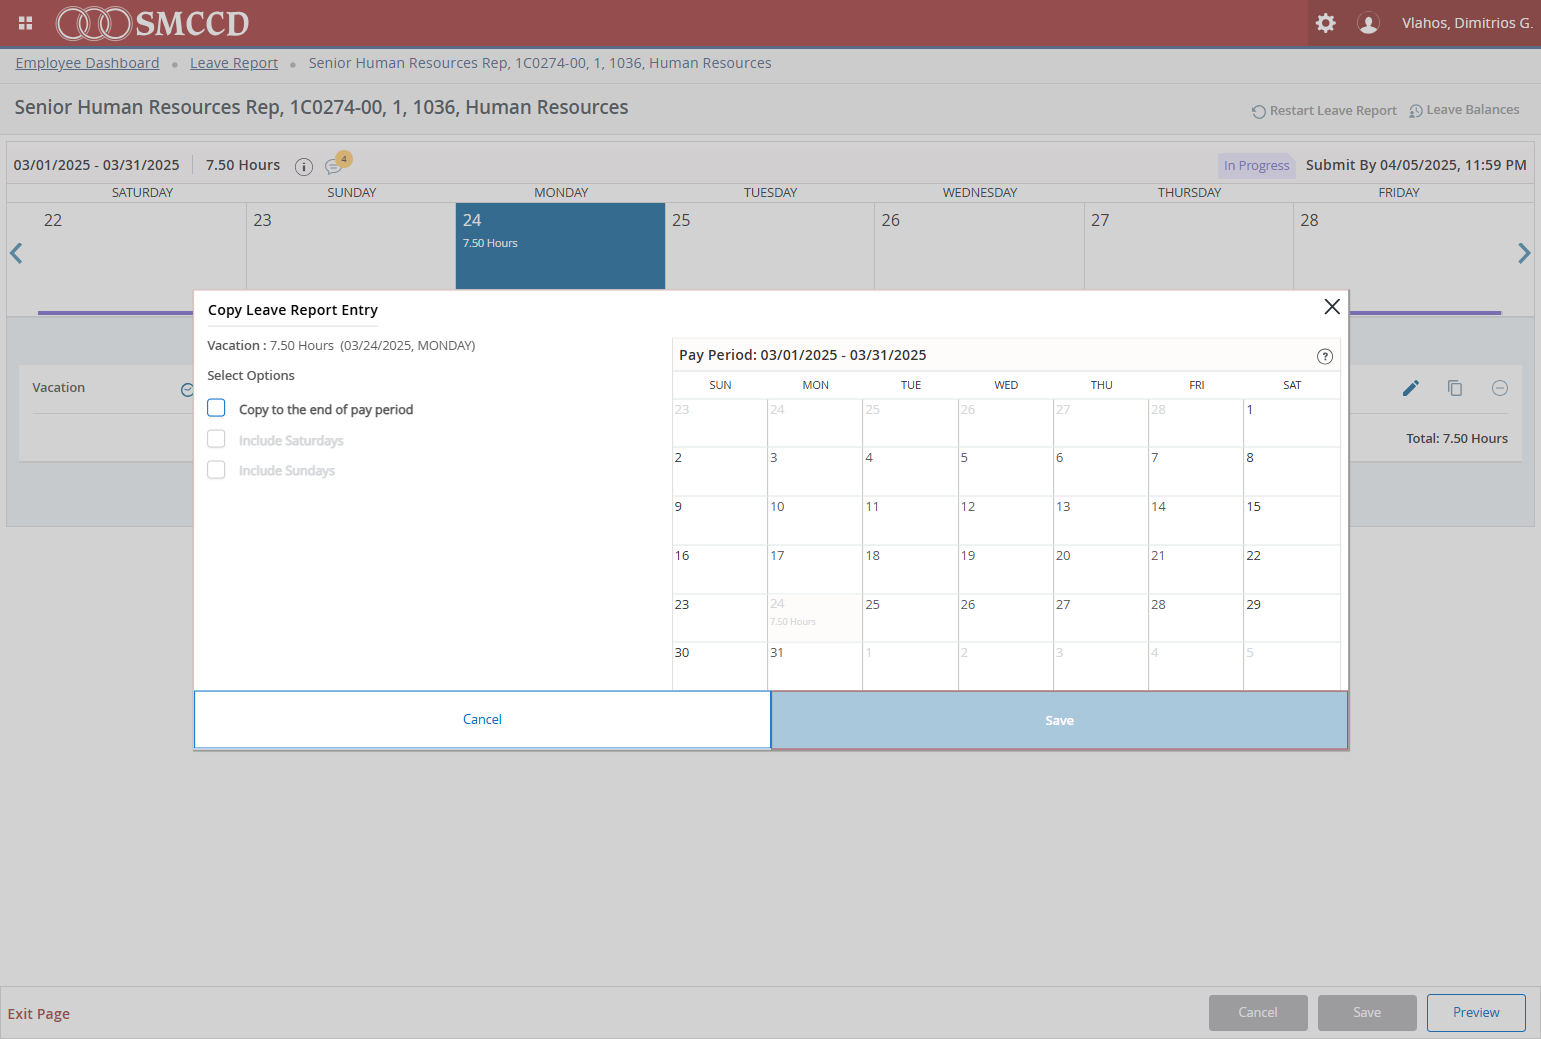Image resolution: width=1541 pixels, height=1039 pixels.
Task: Select Monday 24 with 7.50 Hours in week view
Action: click(x=560, y=246)
